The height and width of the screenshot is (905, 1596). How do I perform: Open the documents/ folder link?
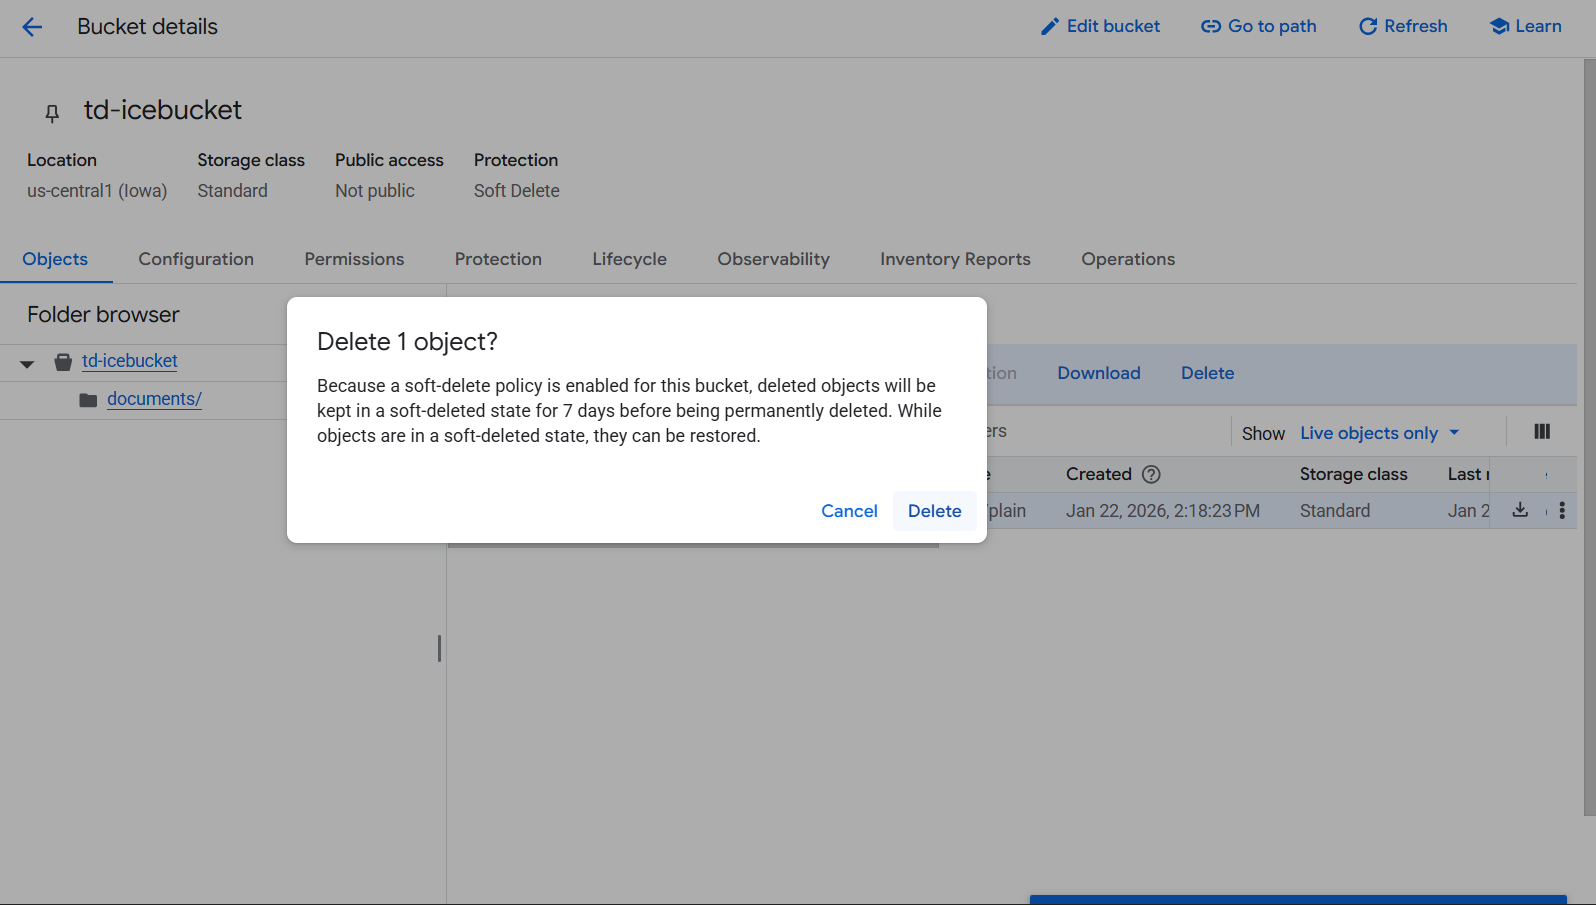pyautogui.click(x=154, y=399)
